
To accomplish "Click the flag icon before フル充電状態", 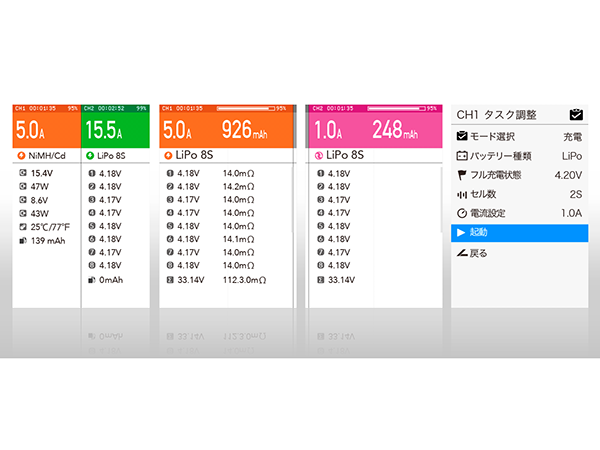I will 462,175.
